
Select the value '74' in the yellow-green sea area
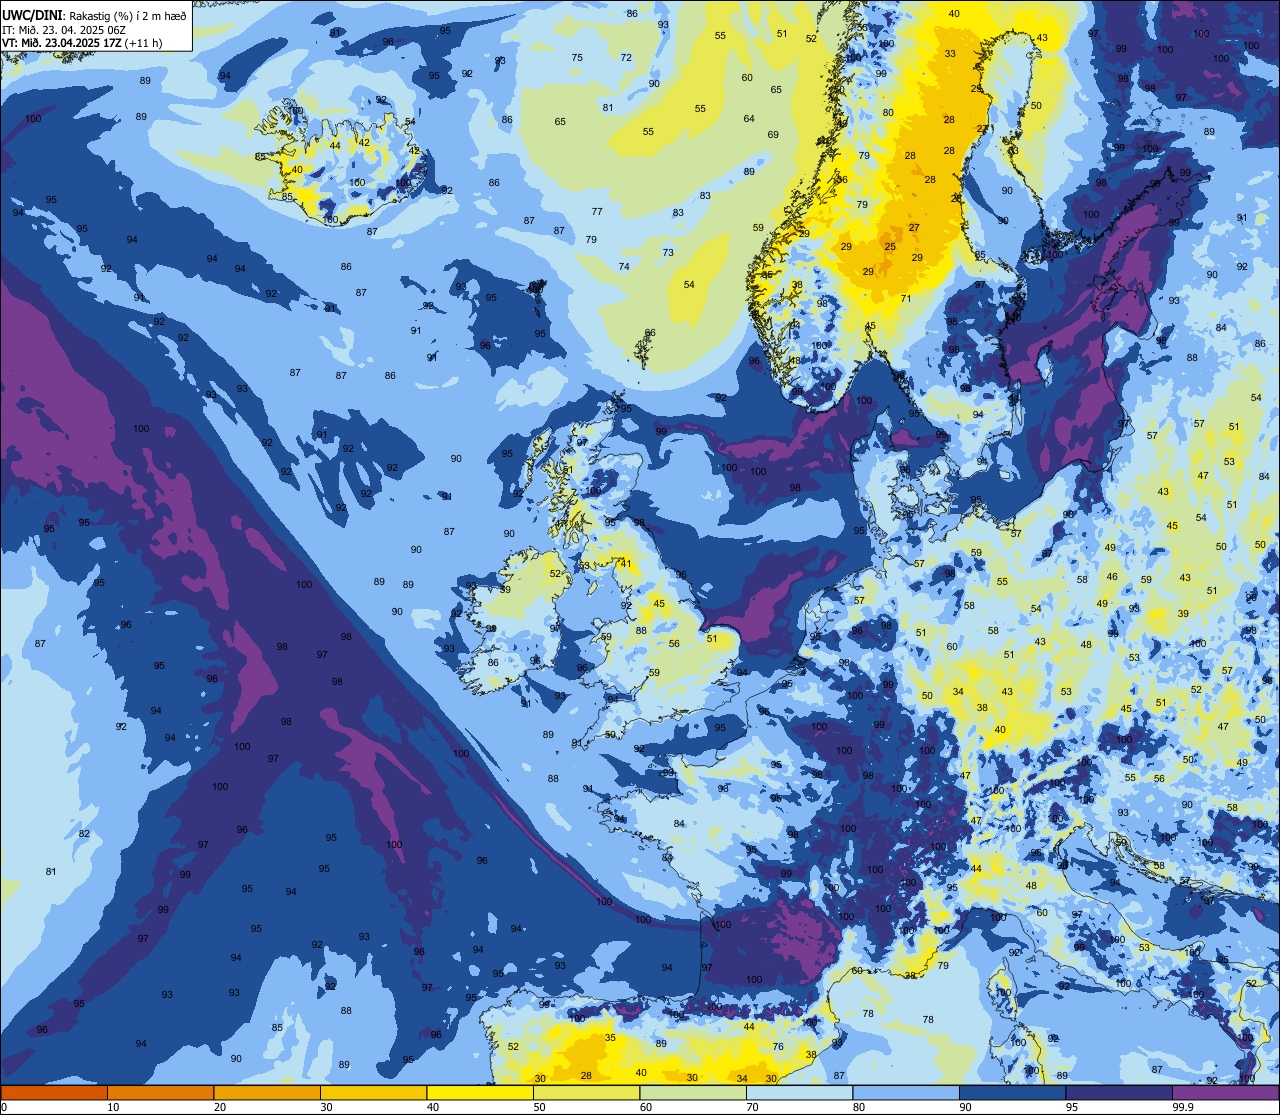[624, 267]
